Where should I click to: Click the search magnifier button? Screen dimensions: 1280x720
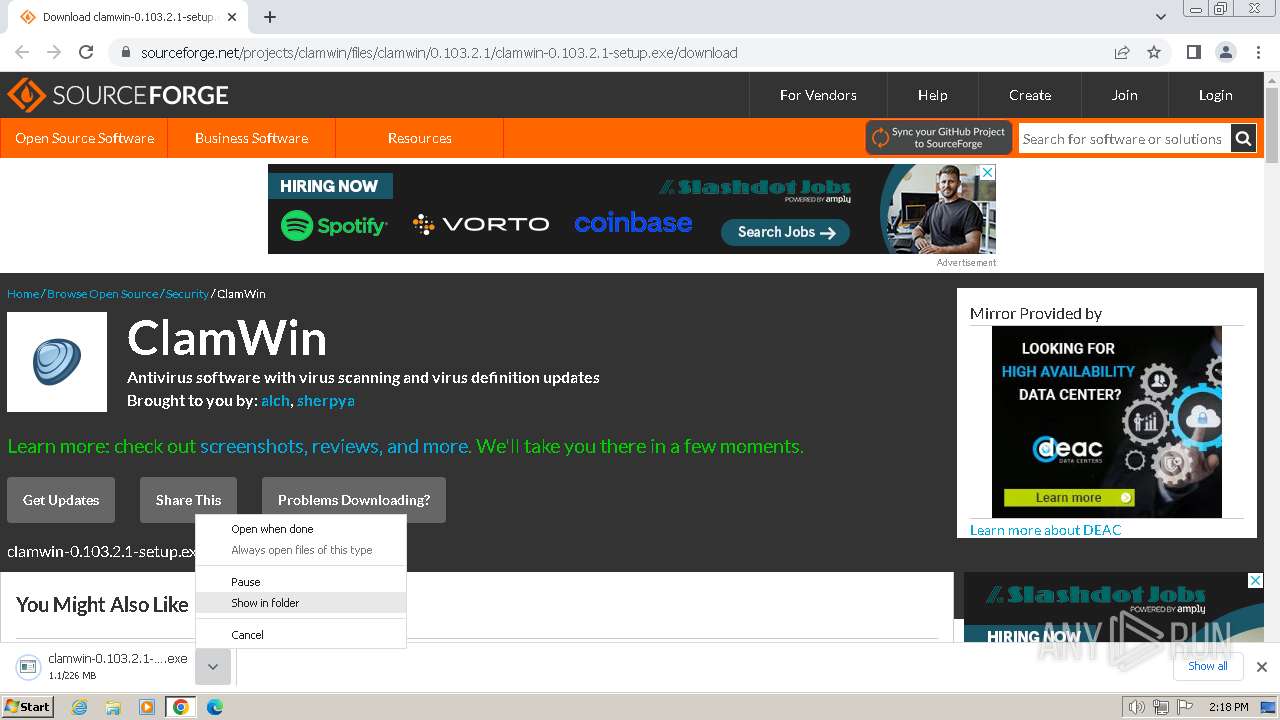(1243, 139)
